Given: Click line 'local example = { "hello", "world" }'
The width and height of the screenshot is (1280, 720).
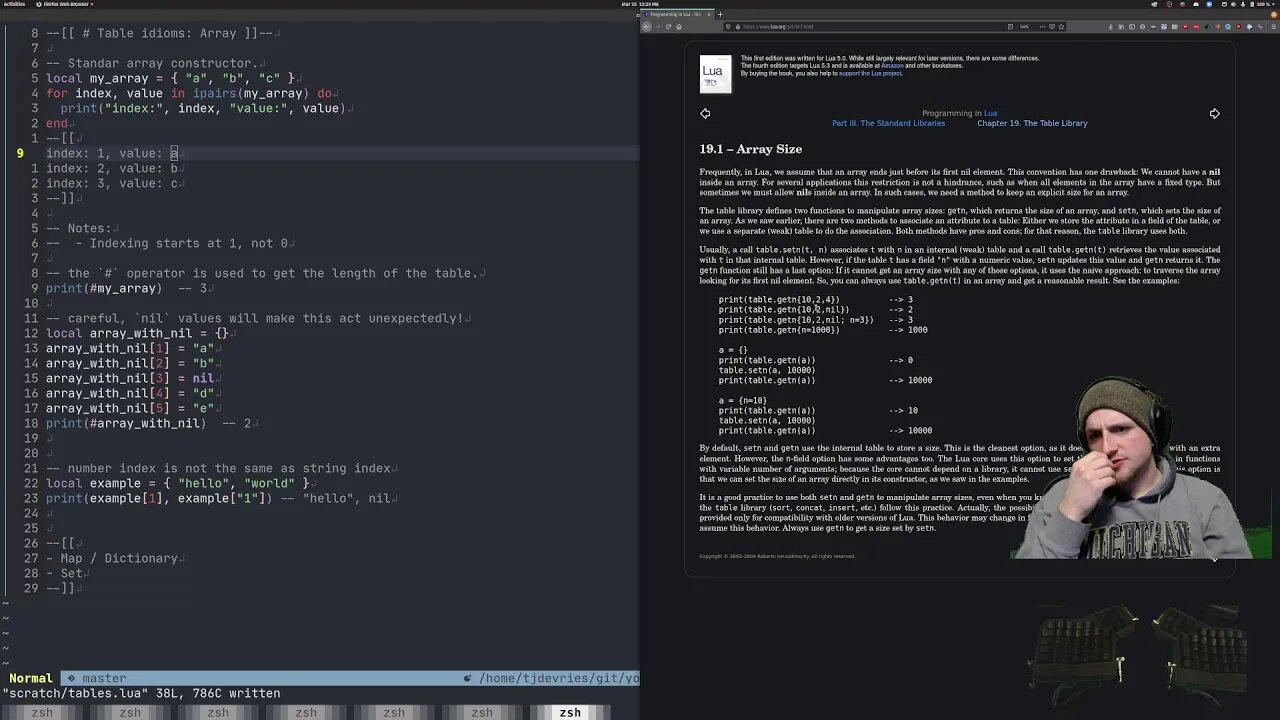Looking at the screenshot, I should coord(177,483).
